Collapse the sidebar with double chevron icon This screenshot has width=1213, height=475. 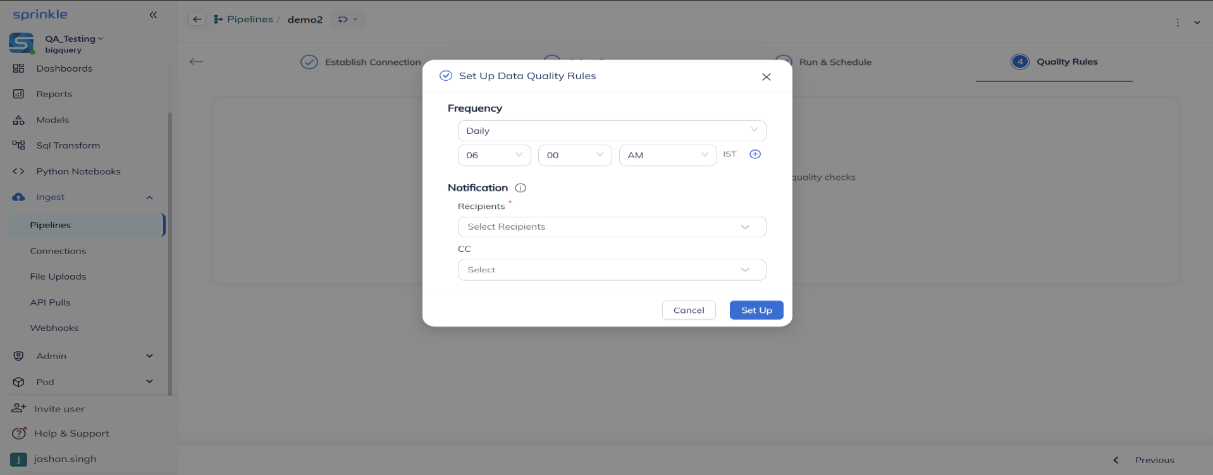tap(153, 15)
